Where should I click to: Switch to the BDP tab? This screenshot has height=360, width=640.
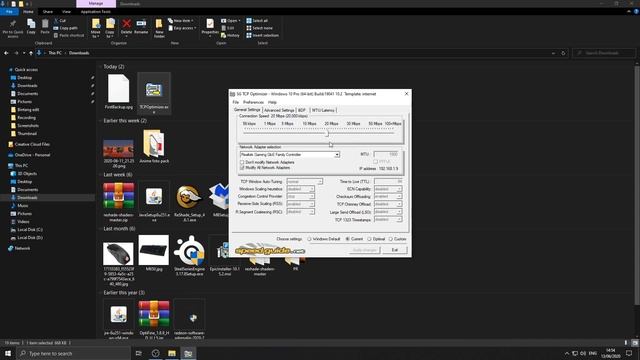pyautogui.click(x=302, y=110)
